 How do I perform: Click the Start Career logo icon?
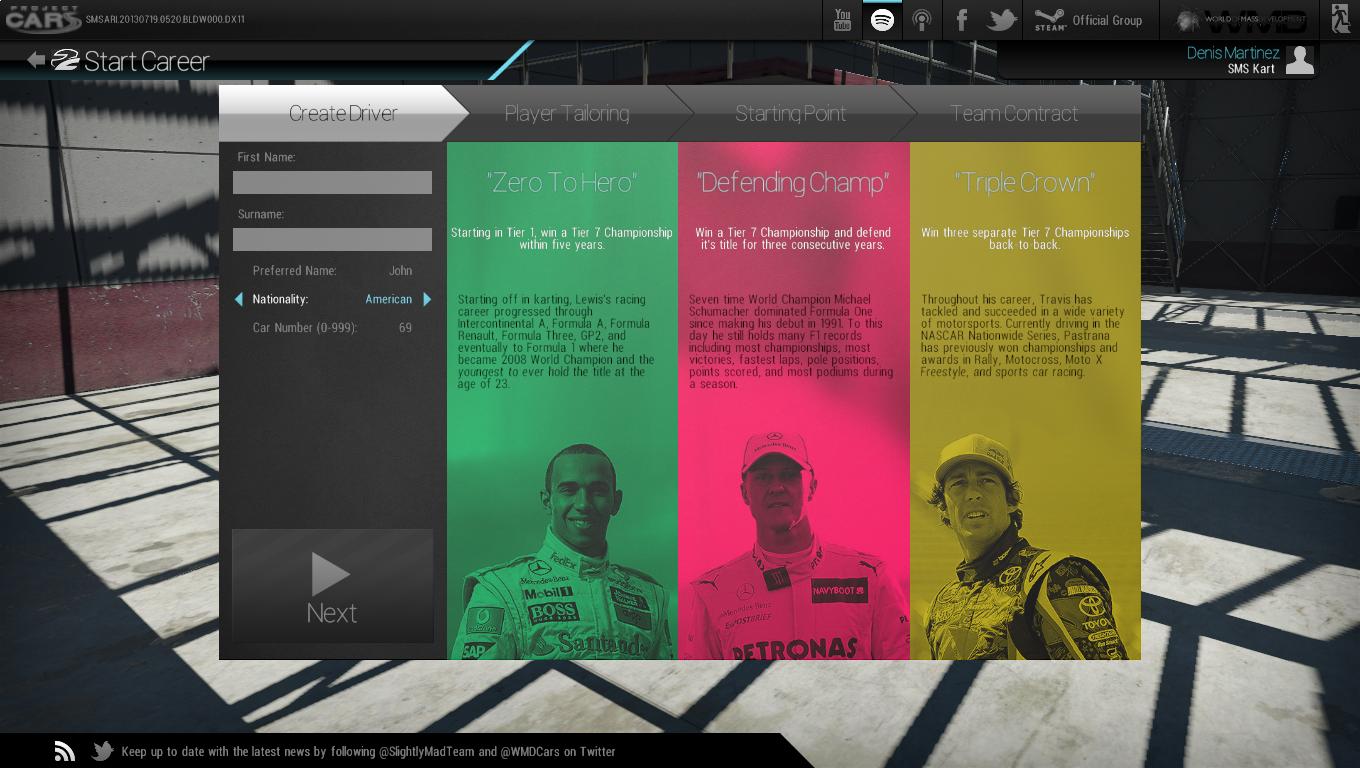click(65, 60)
